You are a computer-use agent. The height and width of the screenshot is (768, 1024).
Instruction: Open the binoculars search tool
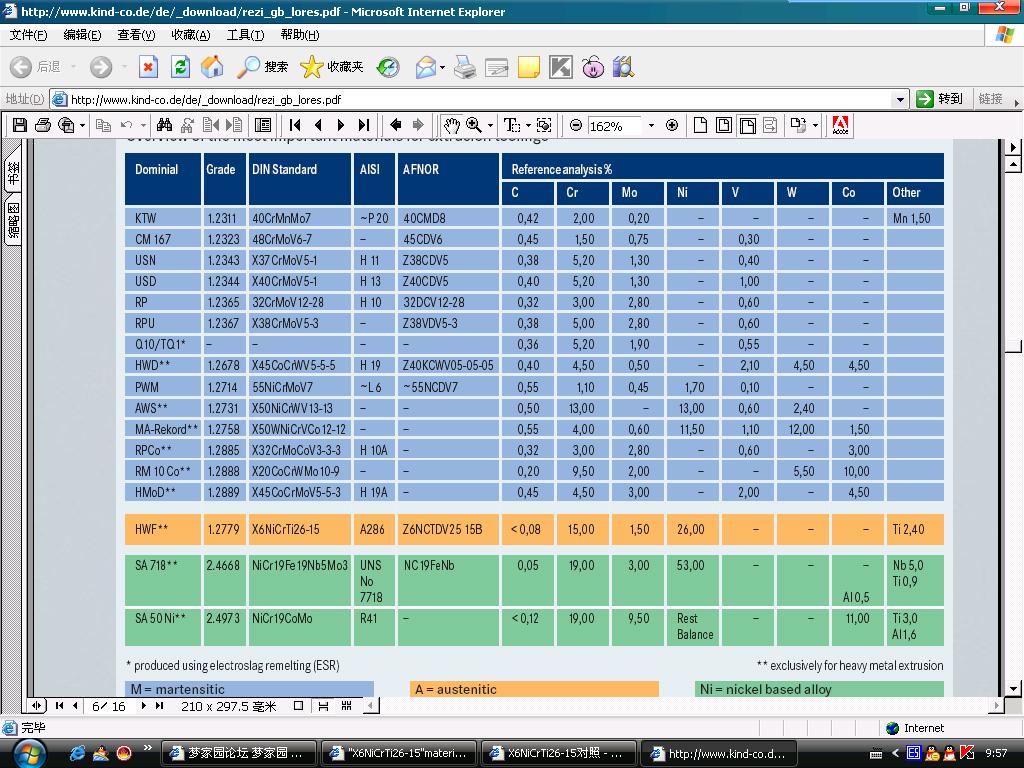point(165,125)
